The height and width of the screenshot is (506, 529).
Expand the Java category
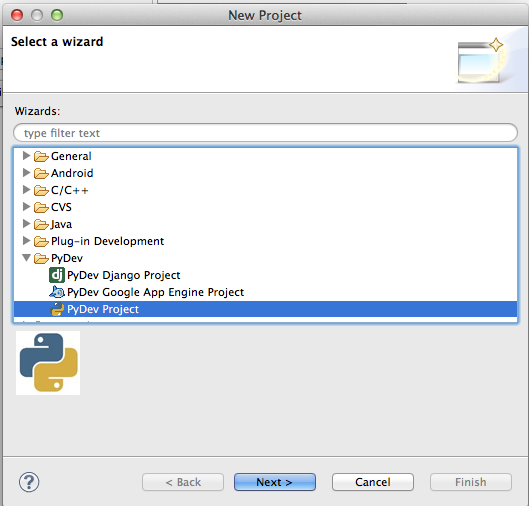(26, 224)
